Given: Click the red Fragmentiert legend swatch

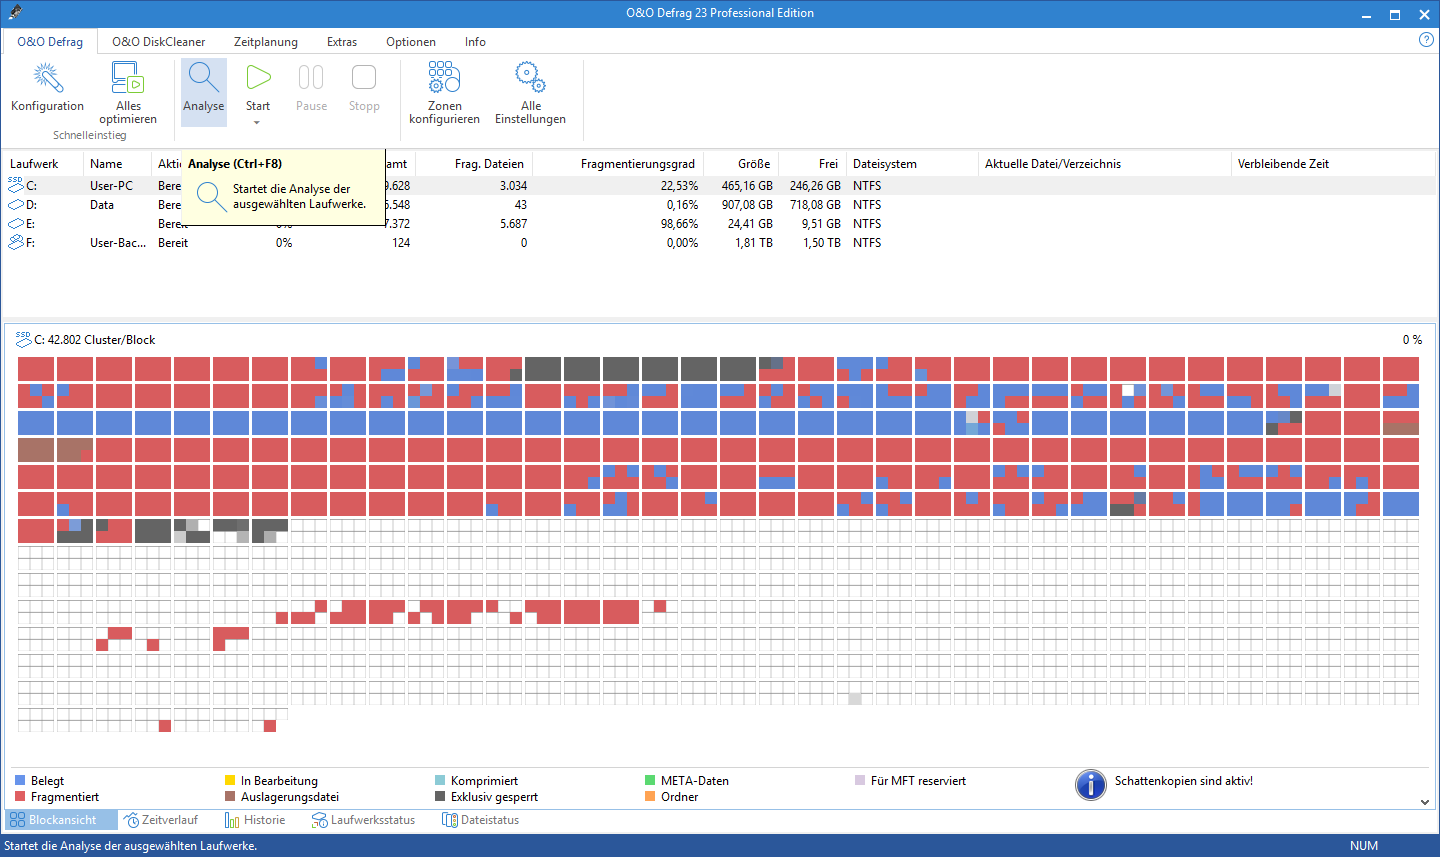Looking at the screenshot, I should point(20,796).
